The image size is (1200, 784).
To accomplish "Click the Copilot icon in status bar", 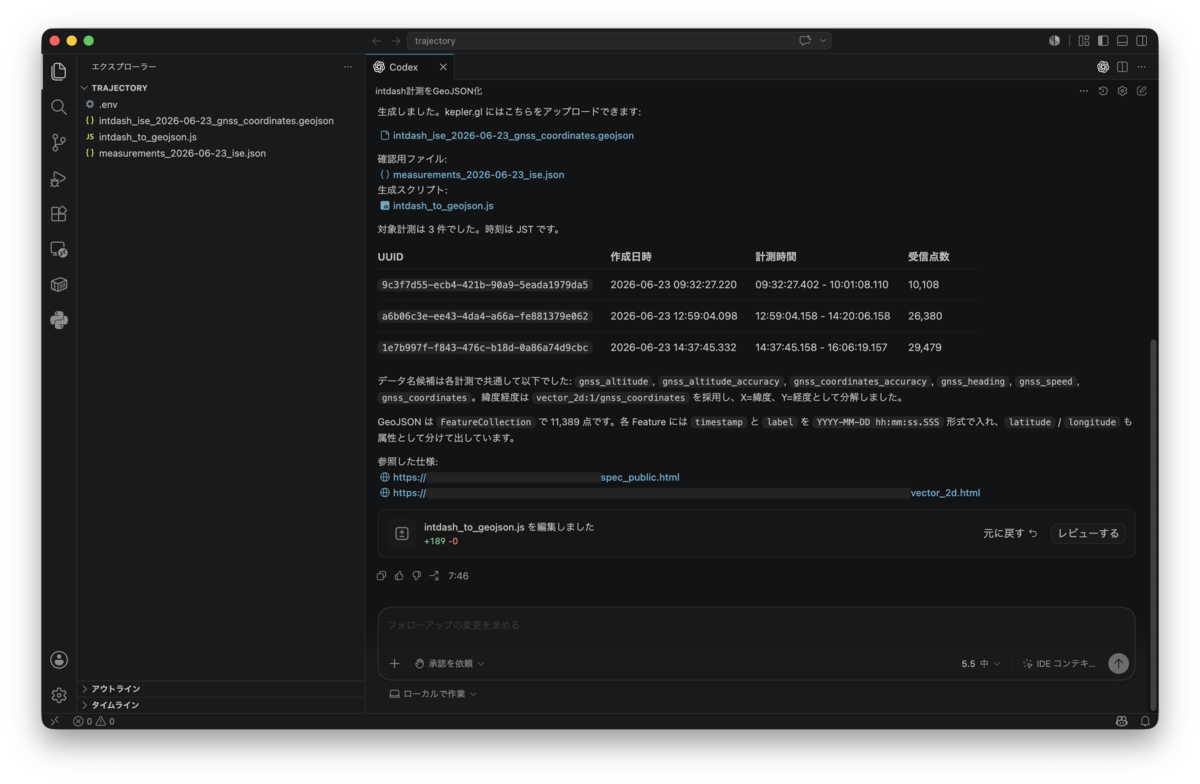I will [1121, 721].
